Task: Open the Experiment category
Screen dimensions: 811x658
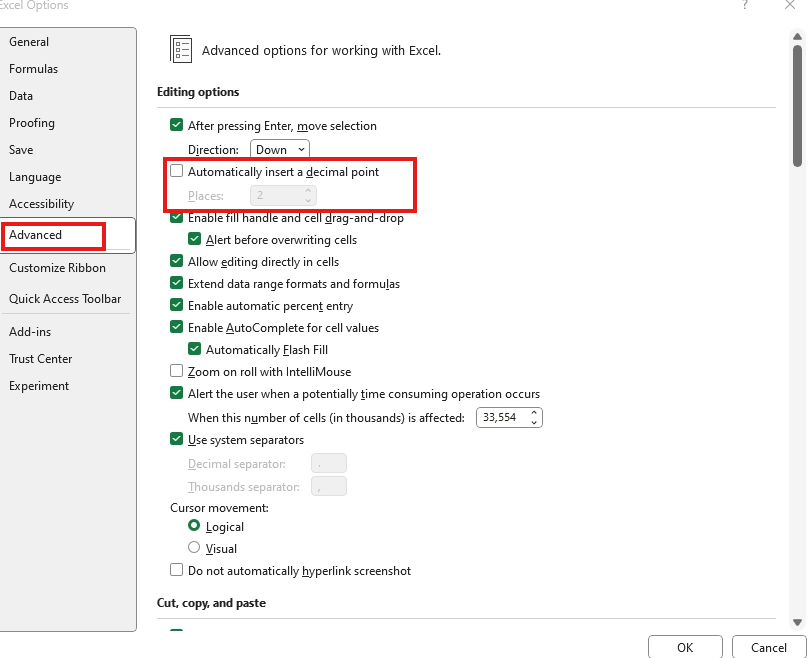Action: click(39, 385)
